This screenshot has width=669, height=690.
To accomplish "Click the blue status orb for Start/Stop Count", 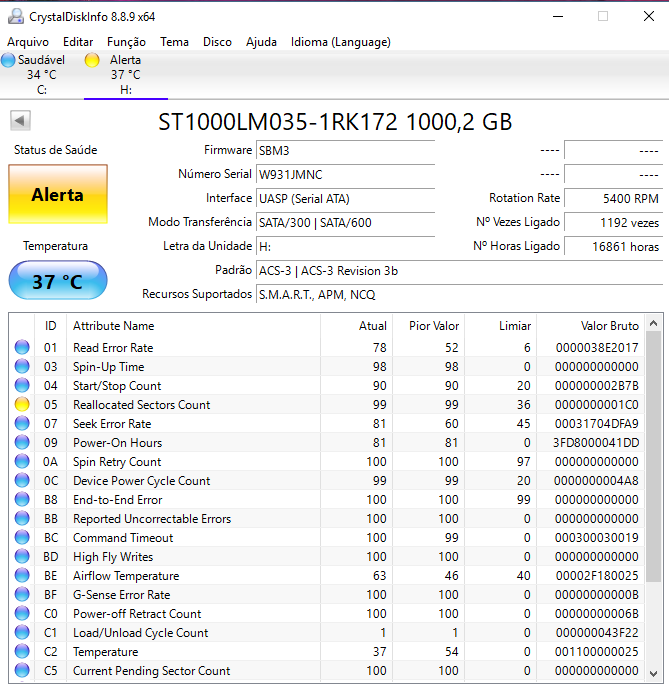I will click(22, 385).
